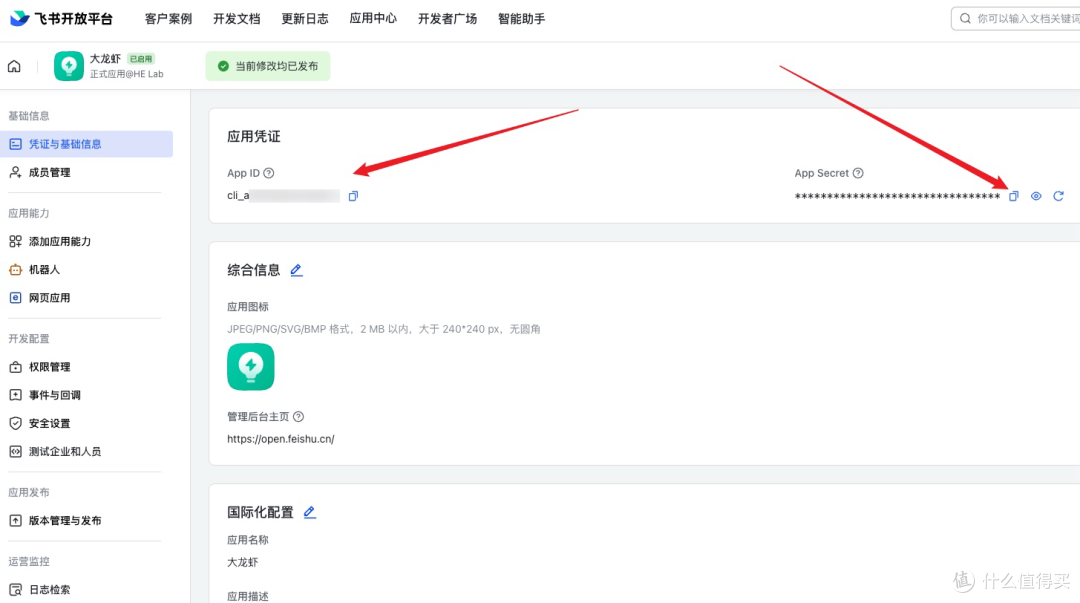1080x603 pixels.
Task: Click the App ID text cli_a
Action: point(238,196)
